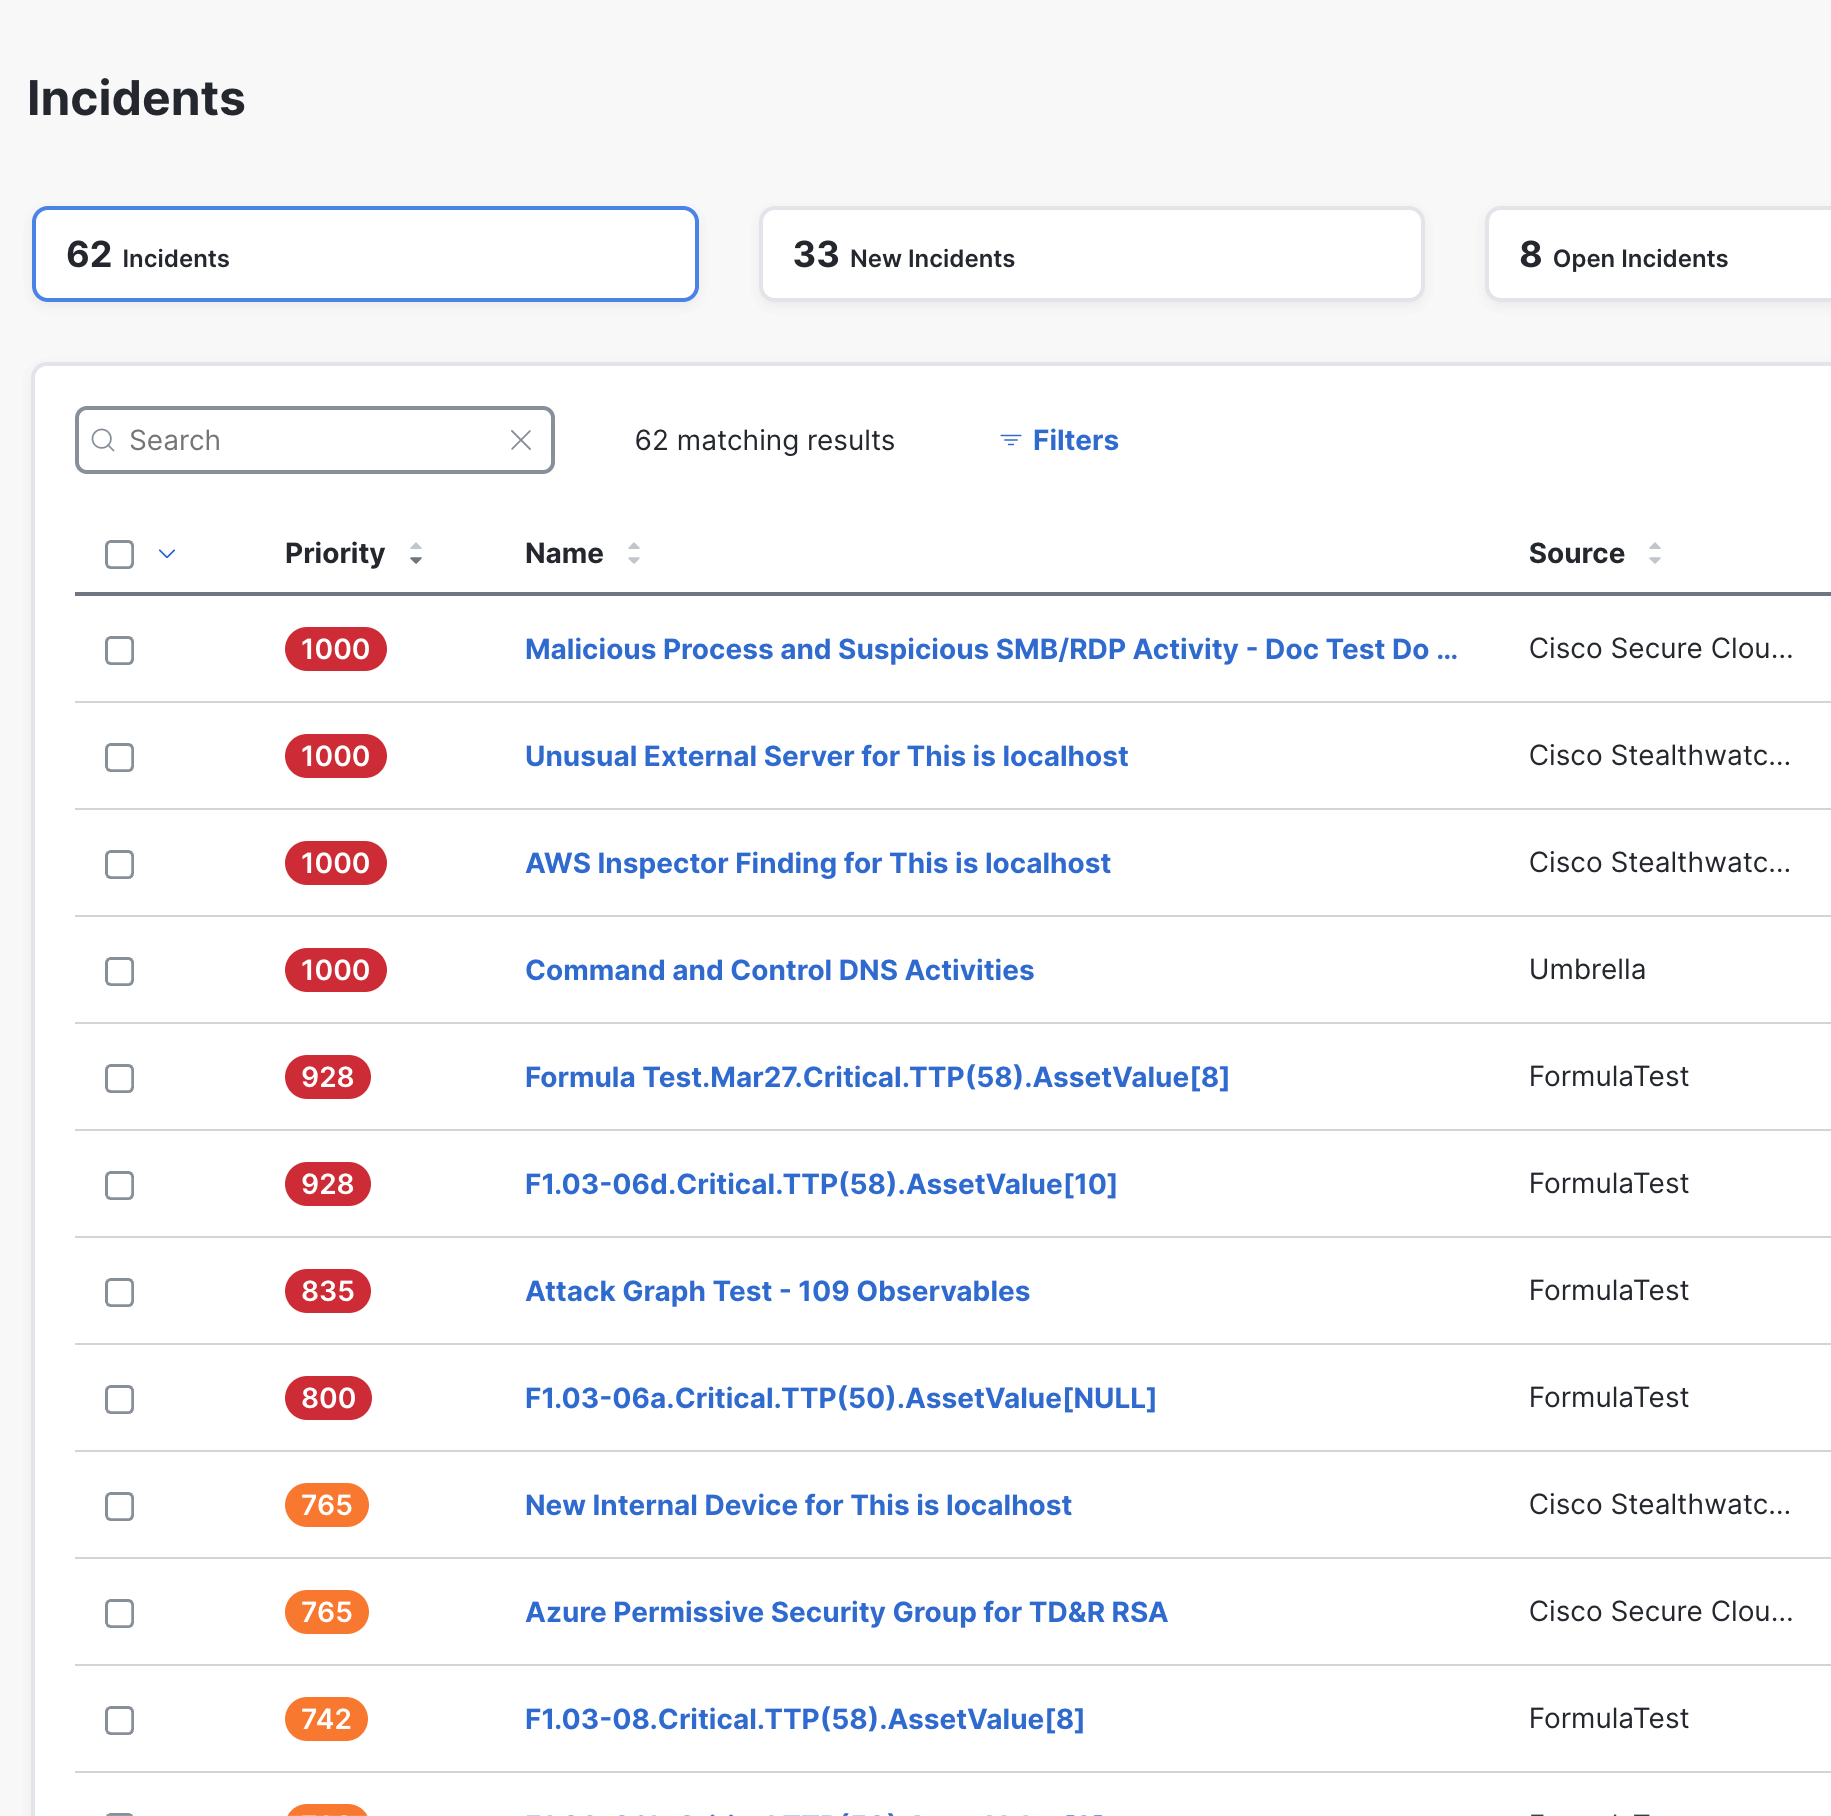Show all 62 Incidents tab
This screenshot has height=1816, width=1831.
(x=365, y=255)
